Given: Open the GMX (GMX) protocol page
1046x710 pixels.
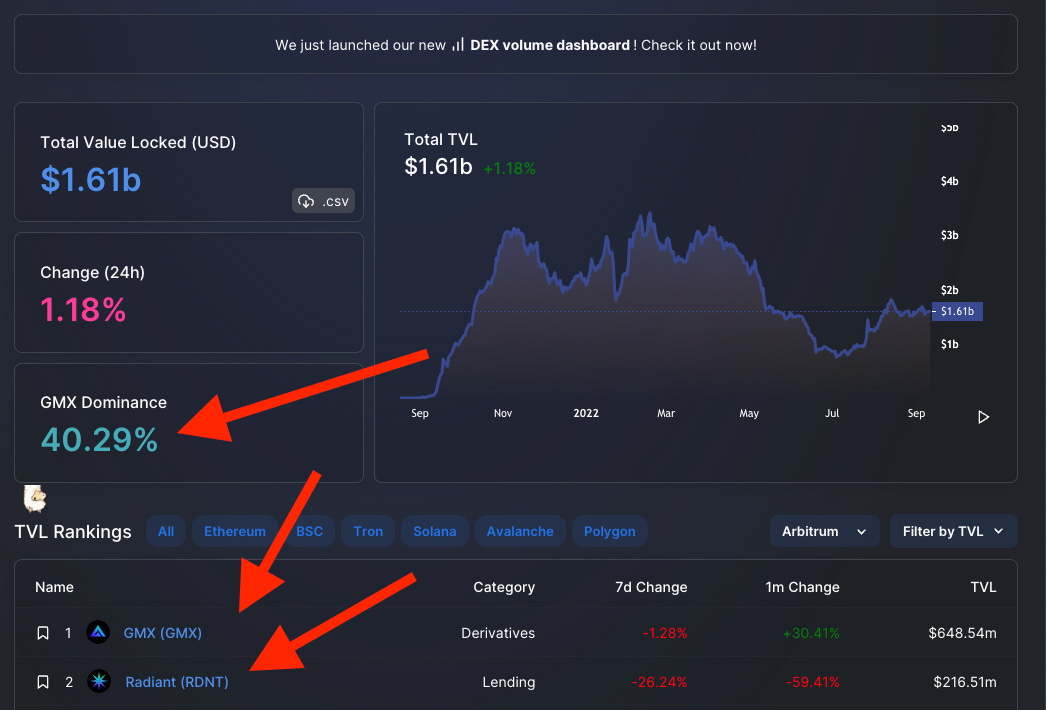Looking at the screenshot, I should 163,633.
